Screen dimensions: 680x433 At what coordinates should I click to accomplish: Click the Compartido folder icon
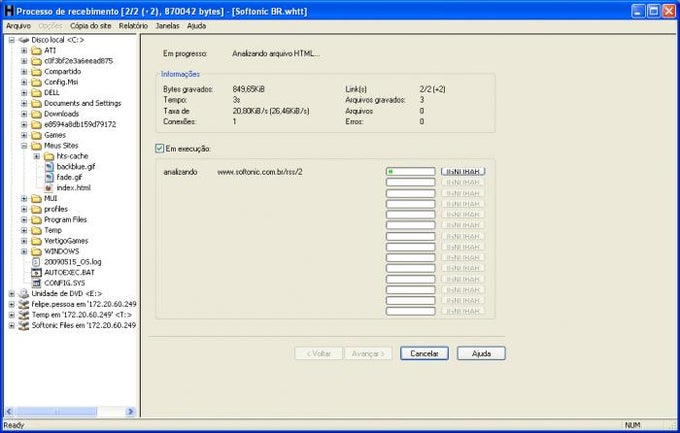pyautogui.click(x=36, y=72)
